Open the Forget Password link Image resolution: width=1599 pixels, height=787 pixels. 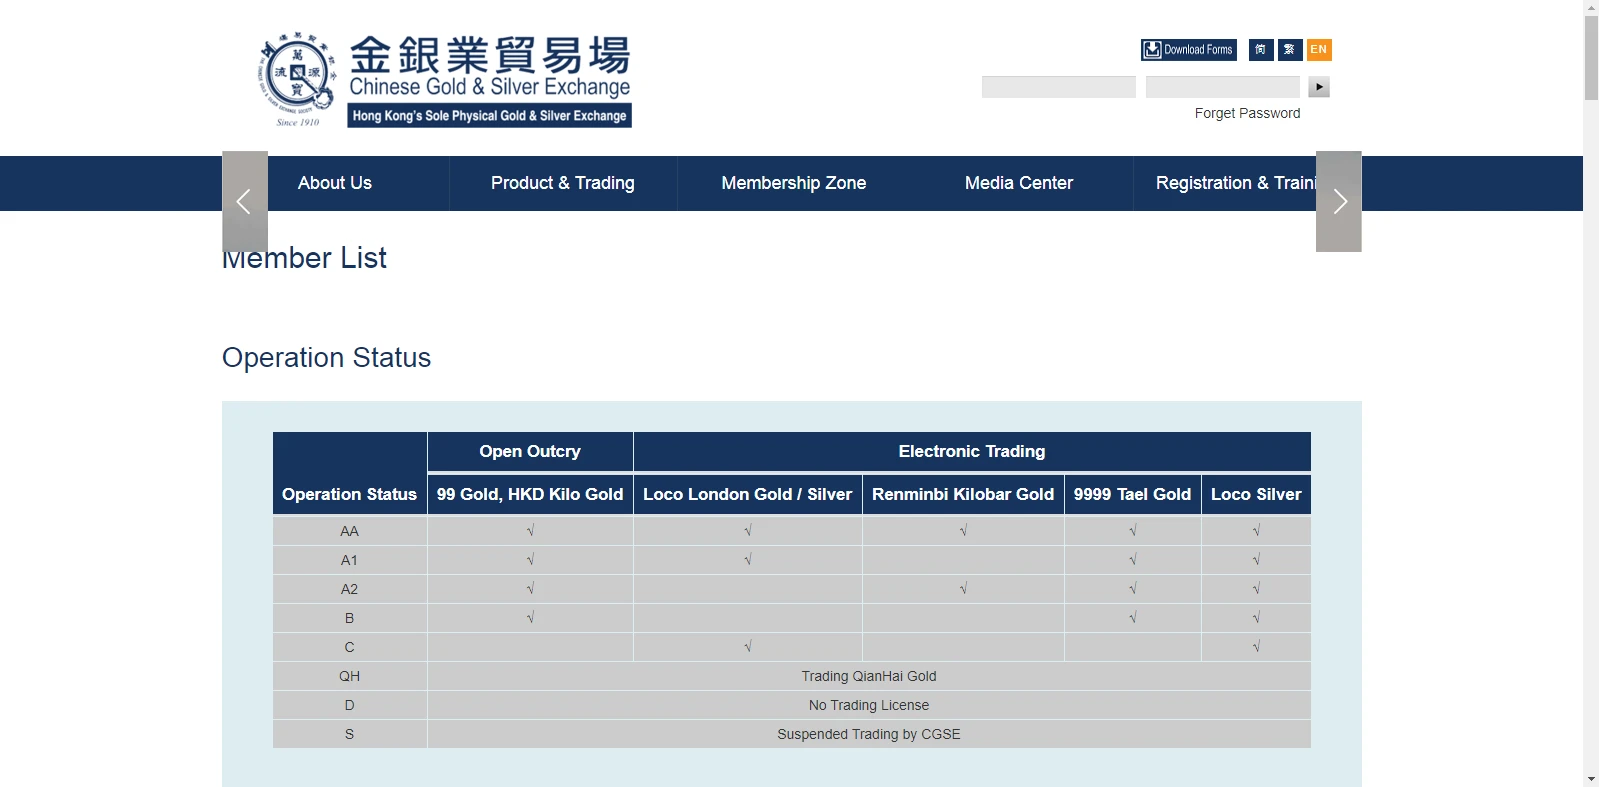coord(1247,113)
